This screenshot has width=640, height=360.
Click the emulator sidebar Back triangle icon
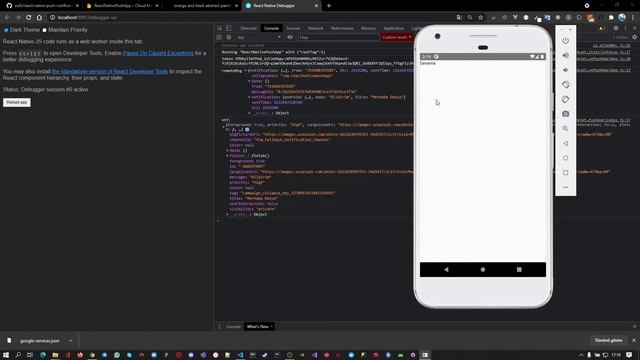565,143
